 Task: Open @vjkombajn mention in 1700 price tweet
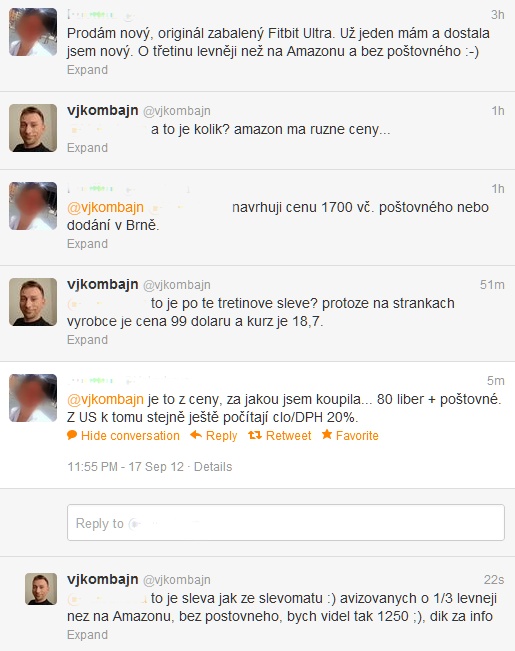click(x=105, y=207)
